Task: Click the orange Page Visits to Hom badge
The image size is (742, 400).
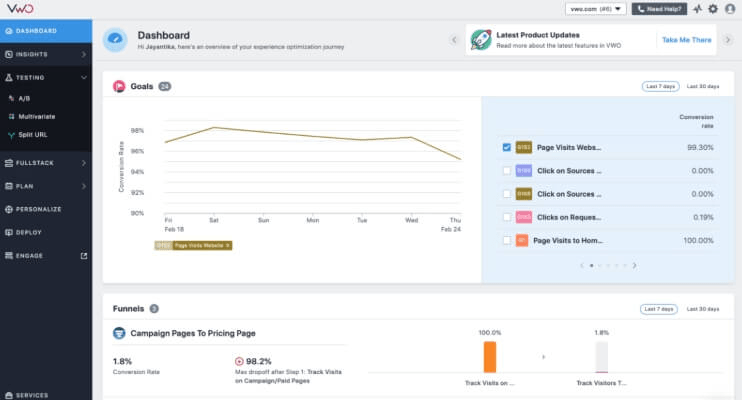Action: 521,240
